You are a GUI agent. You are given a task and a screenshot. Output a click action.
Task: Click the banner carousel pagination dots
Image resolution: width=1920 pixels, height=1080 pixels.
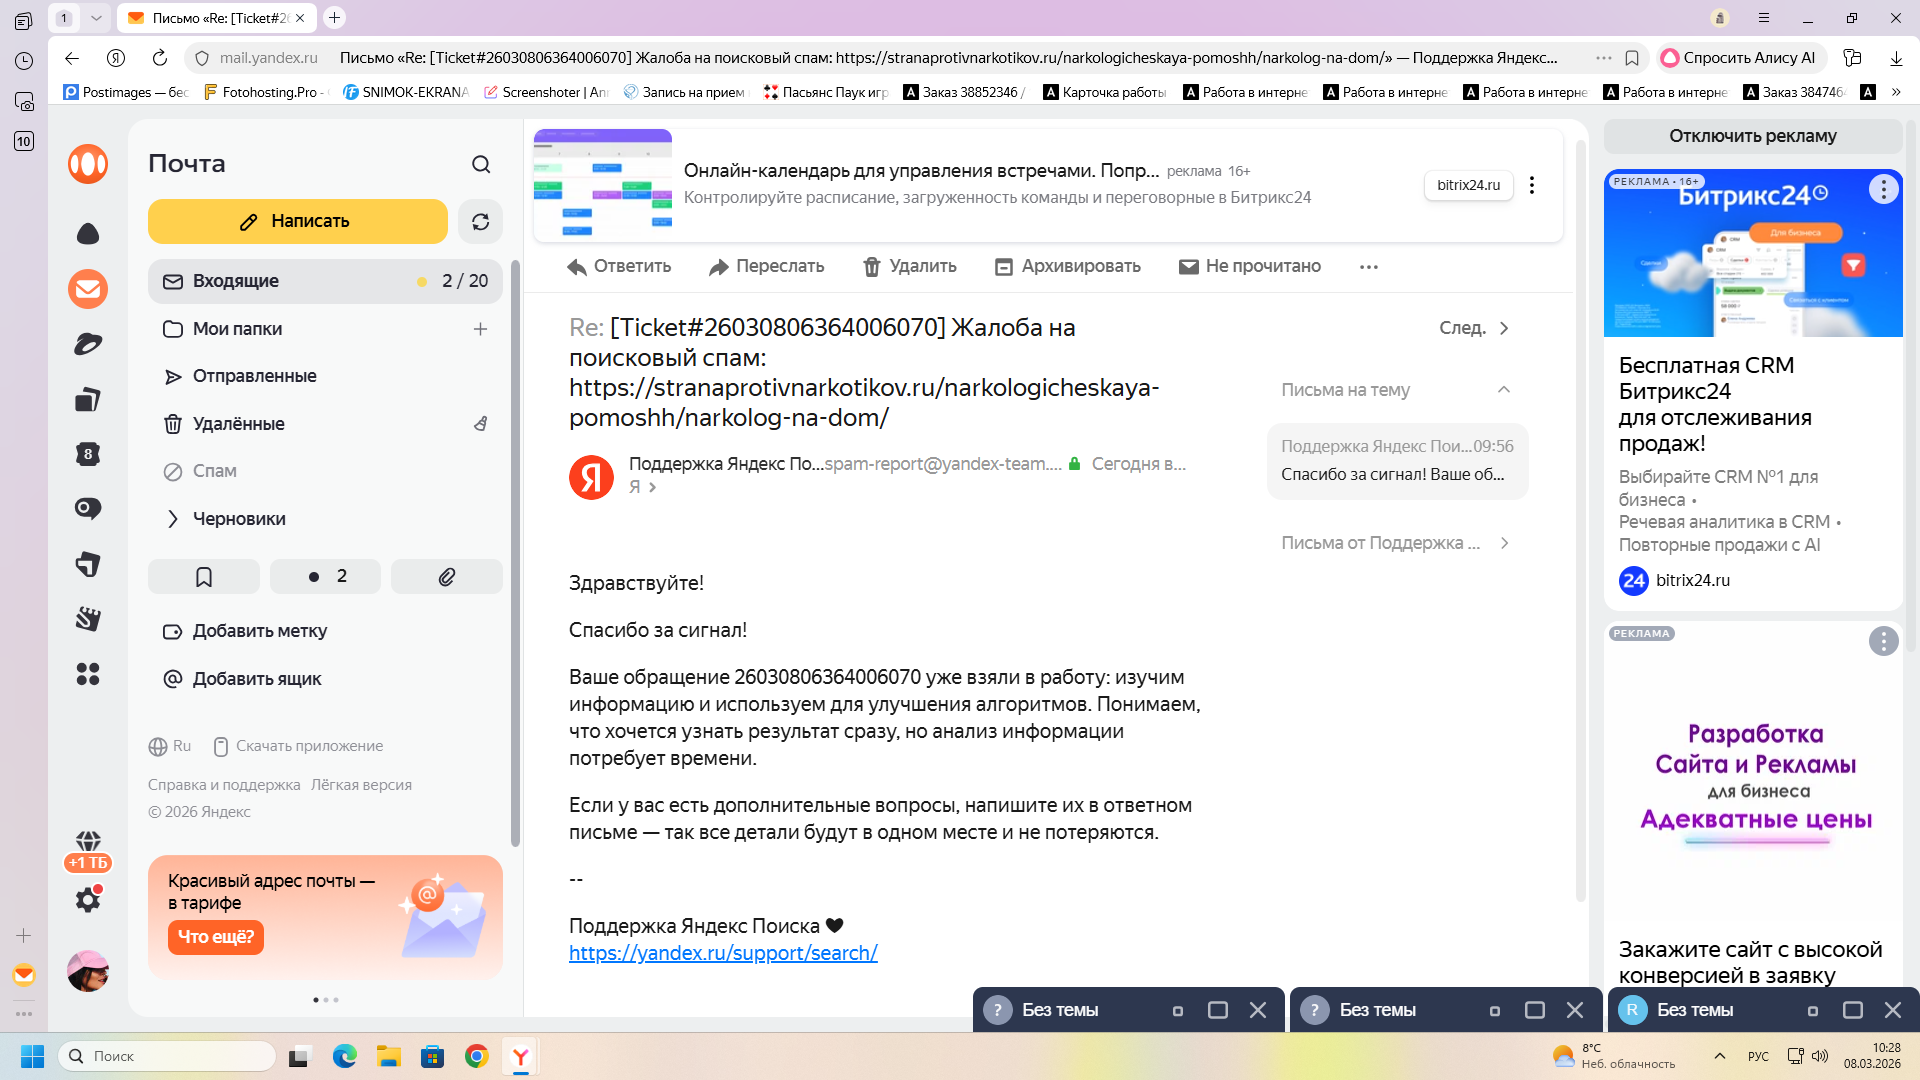click(x=326, y=1000)
